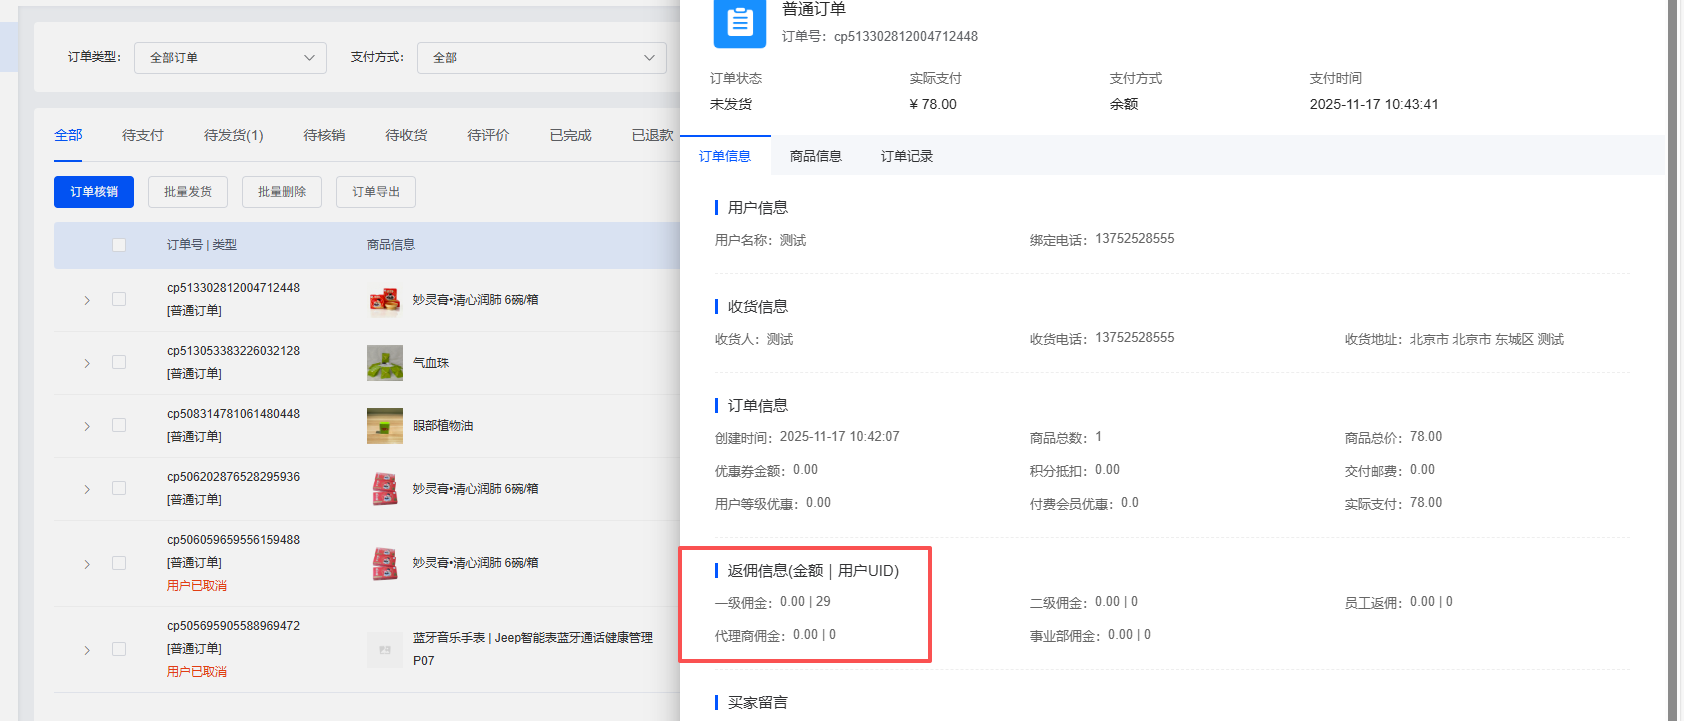Click the 绑定电话 number 13752528555

tap(1135, 239)
